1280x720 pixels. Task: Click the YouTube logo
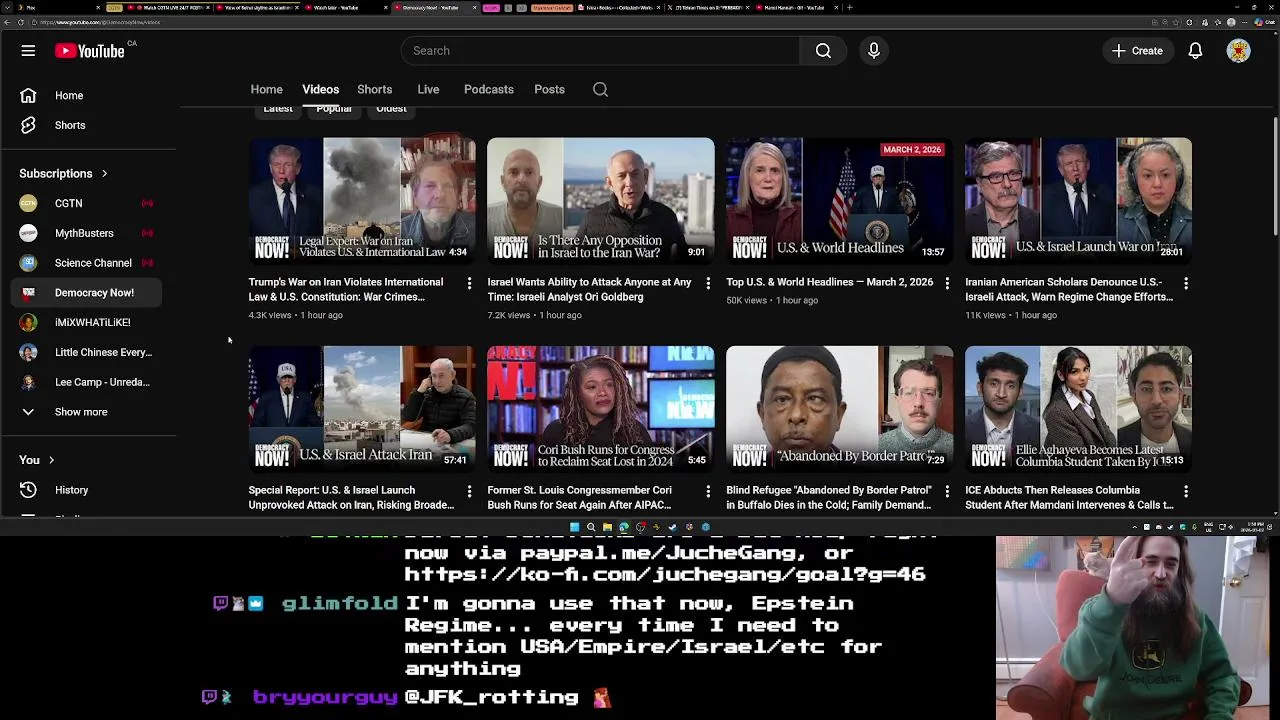(x=90, y=51)
